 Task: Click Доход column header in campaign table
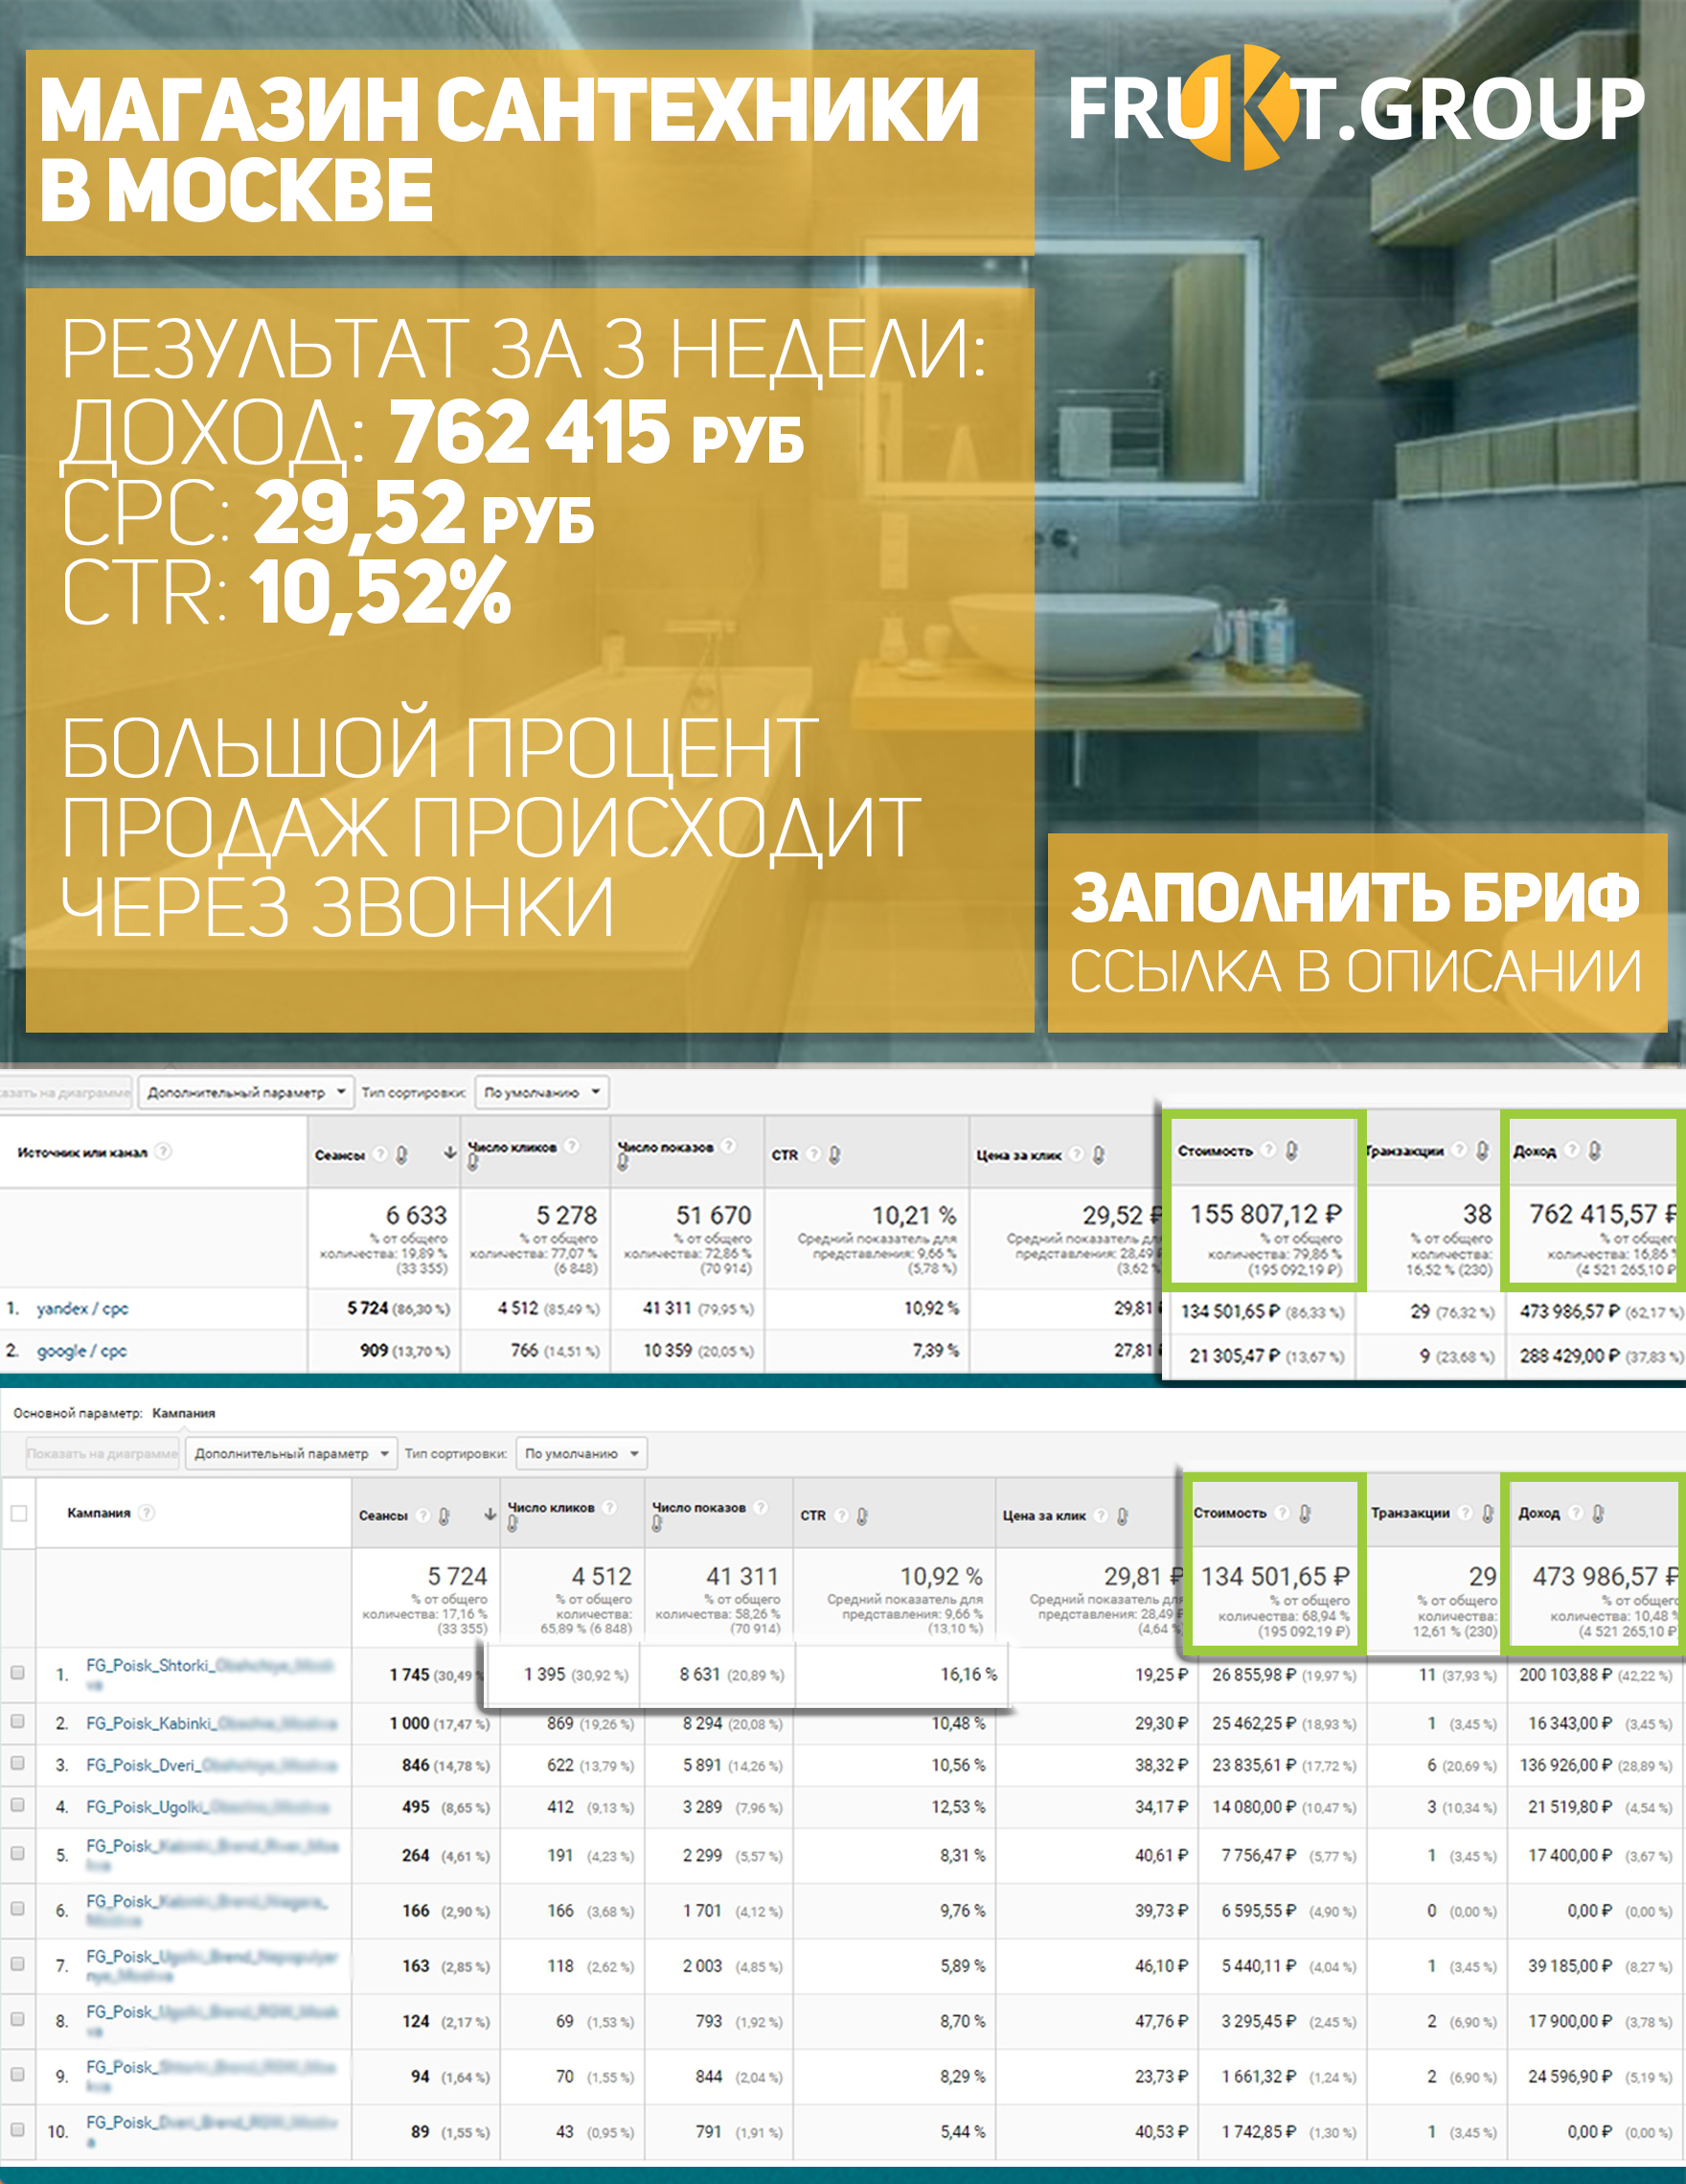pos(1539,1513)
